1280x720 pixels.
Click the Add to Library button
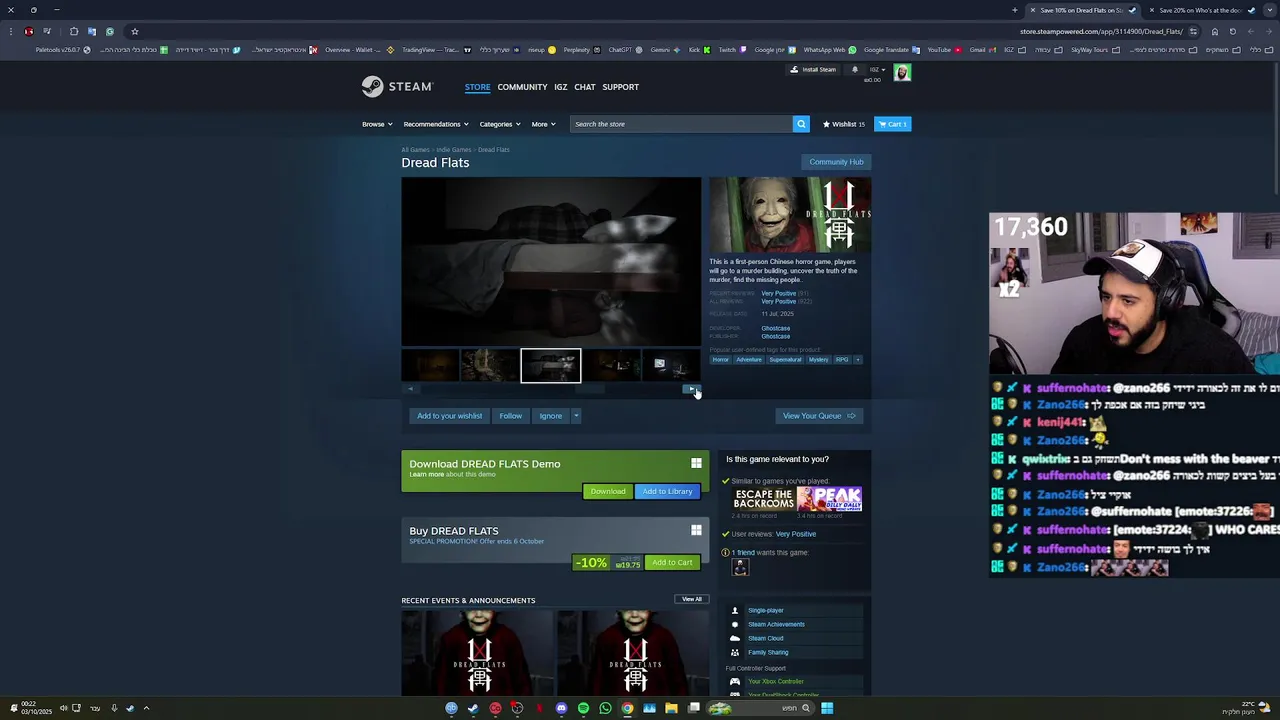667,492
